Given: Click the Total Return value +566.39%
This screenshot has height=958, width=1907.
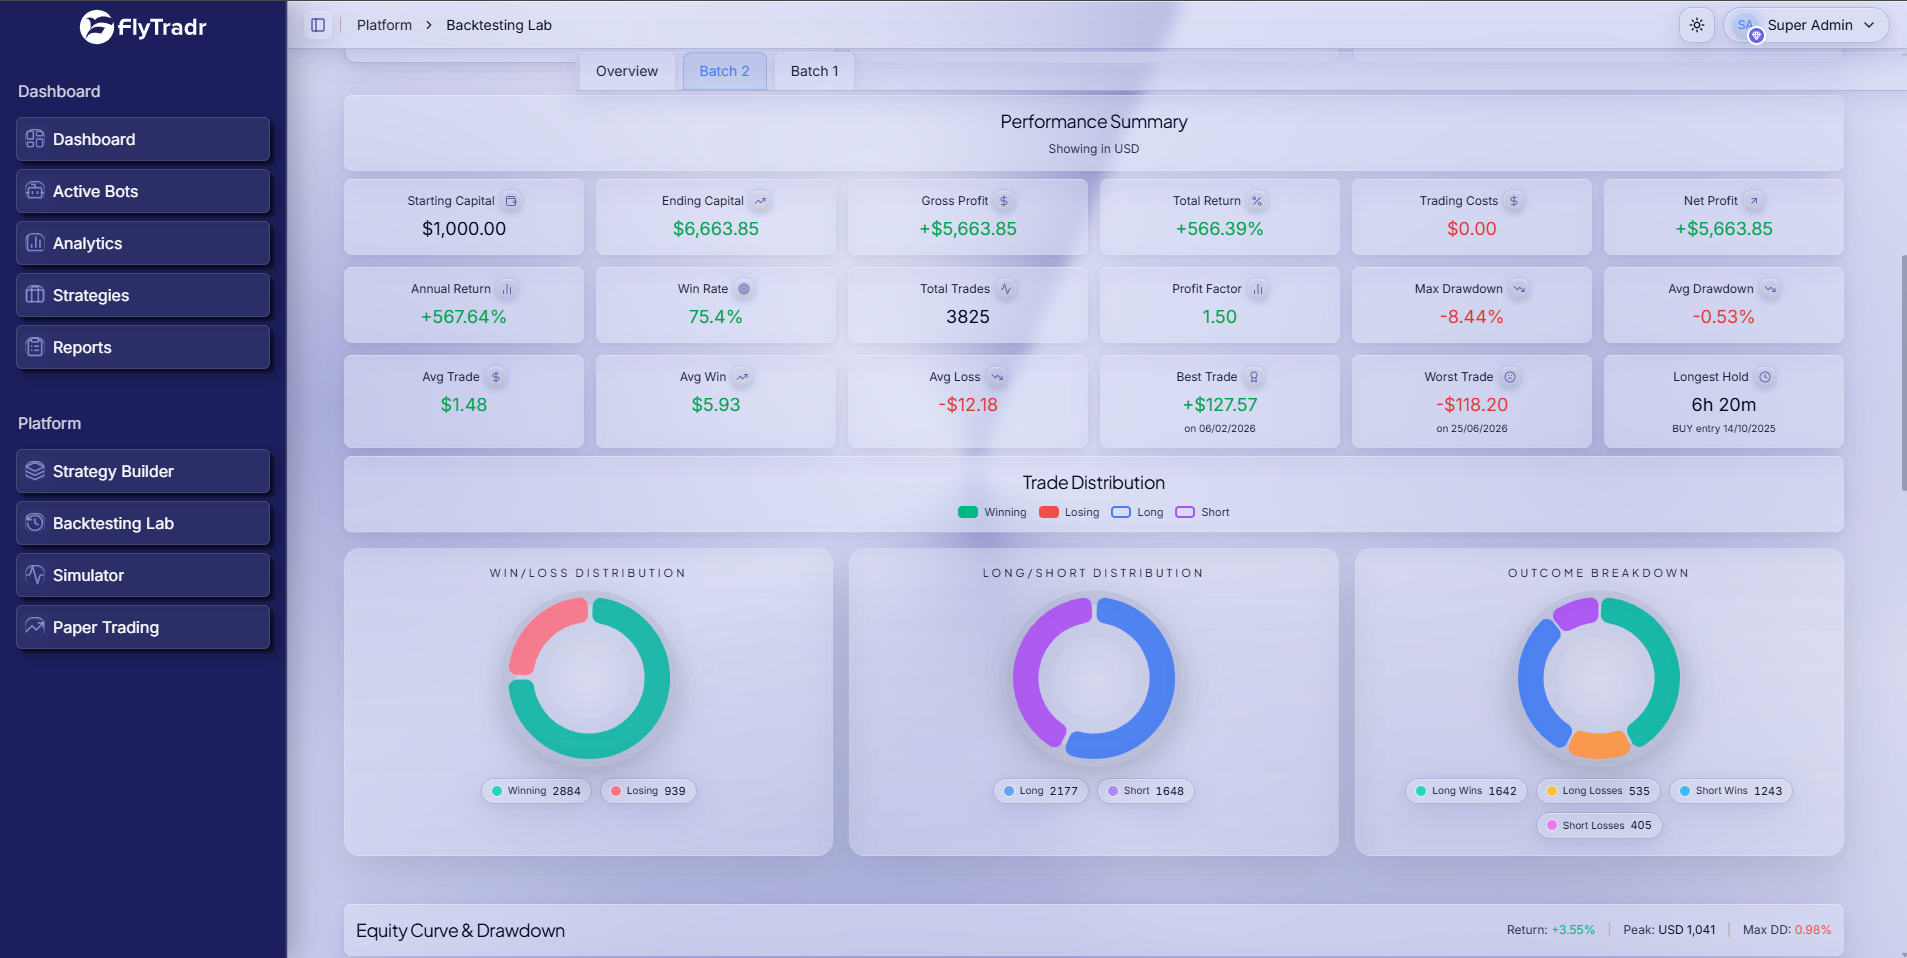Looking at the screenshot, I should pos(1220,229).
